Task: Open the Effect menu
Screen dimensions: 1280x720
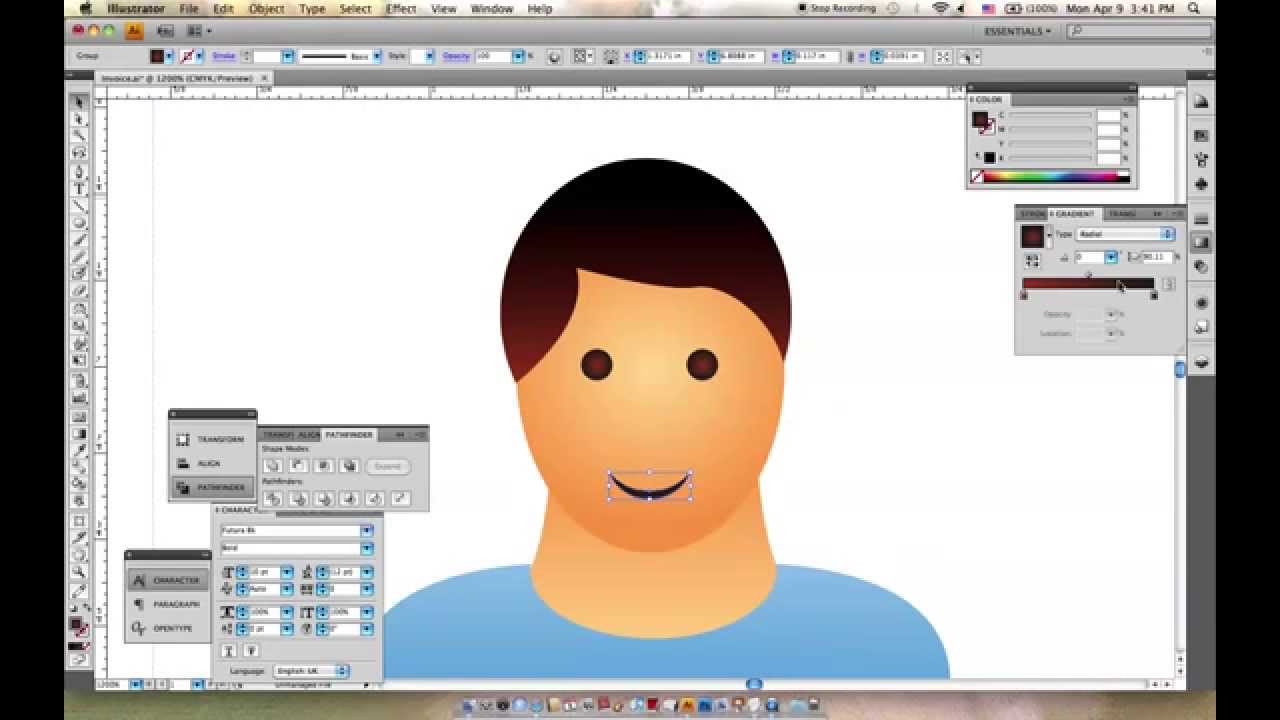Action: [401, 9]
